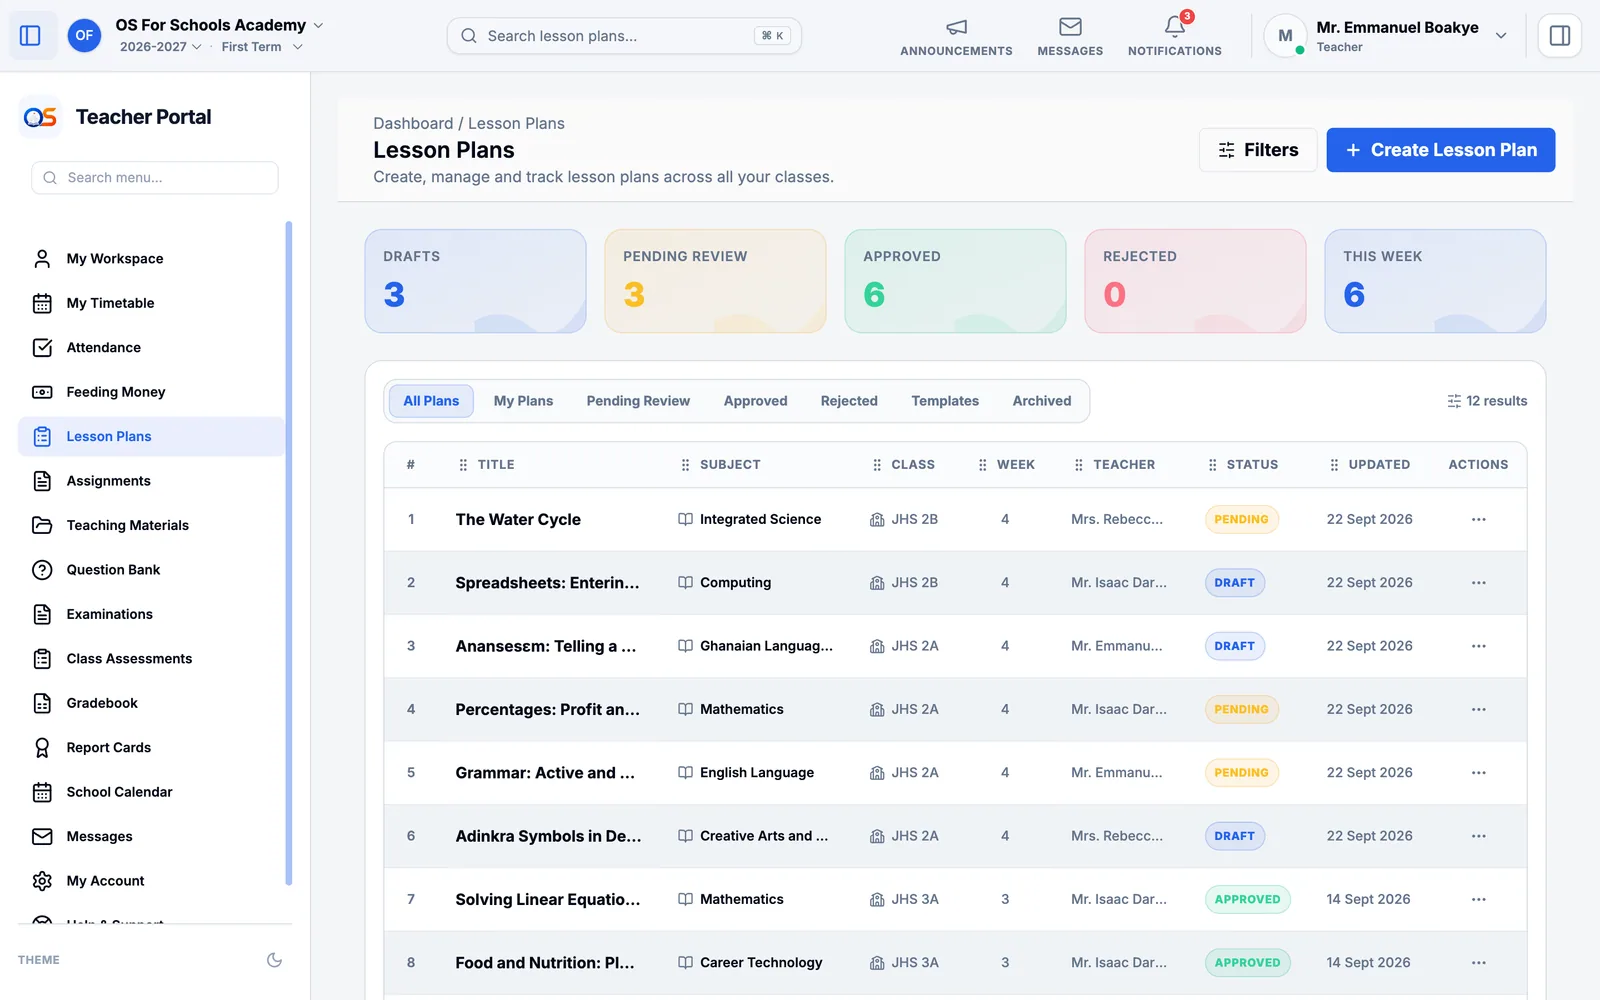Open the right side panel icon
This screenshot has height=1000, width=1600.
click(x=1559, y=36)
